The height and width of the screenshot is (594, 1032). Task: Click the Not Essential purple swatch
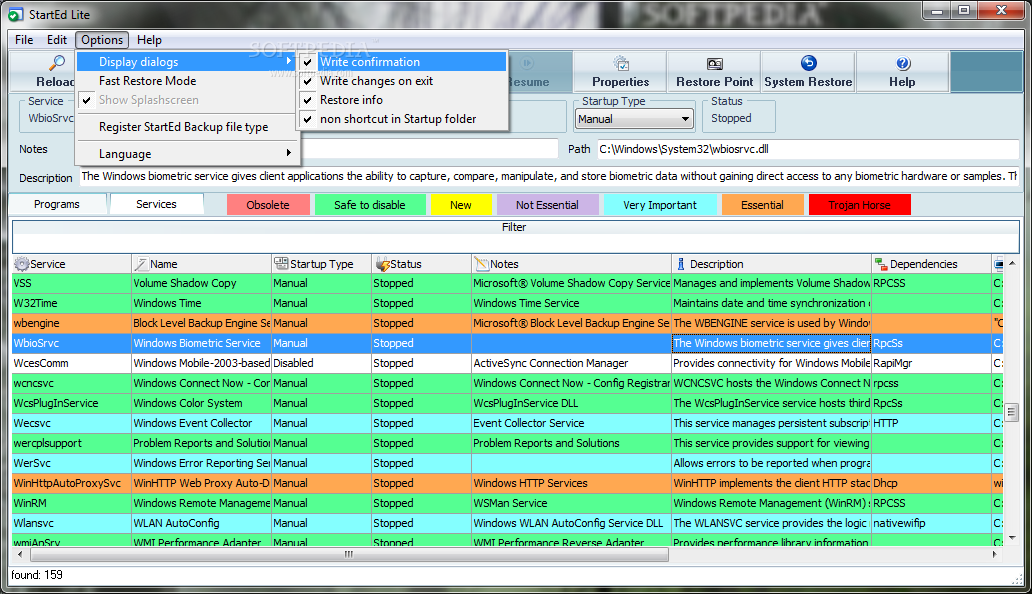coord(548,205)
